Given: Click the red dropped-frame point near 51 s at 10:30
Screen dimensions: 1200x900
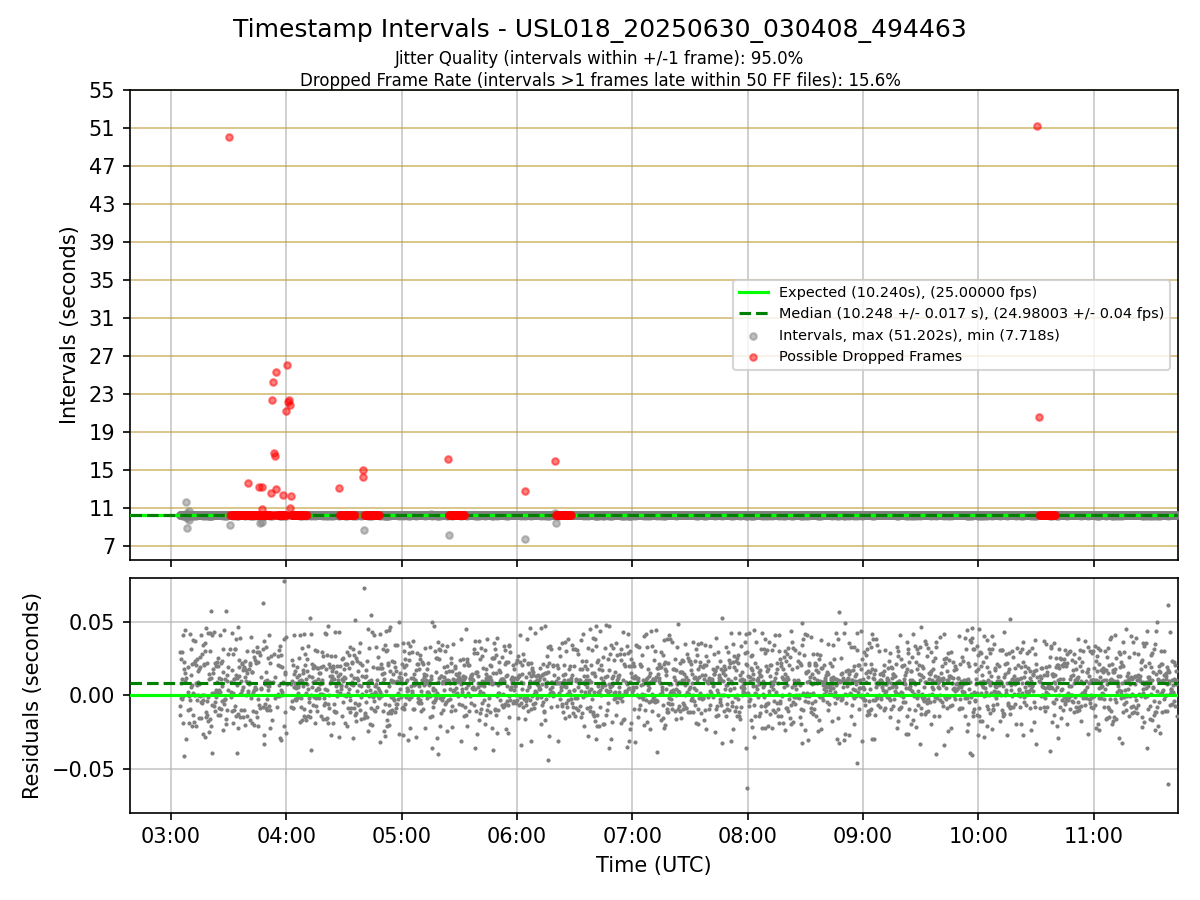Looking at the screenshot, I should point(1037,126).
